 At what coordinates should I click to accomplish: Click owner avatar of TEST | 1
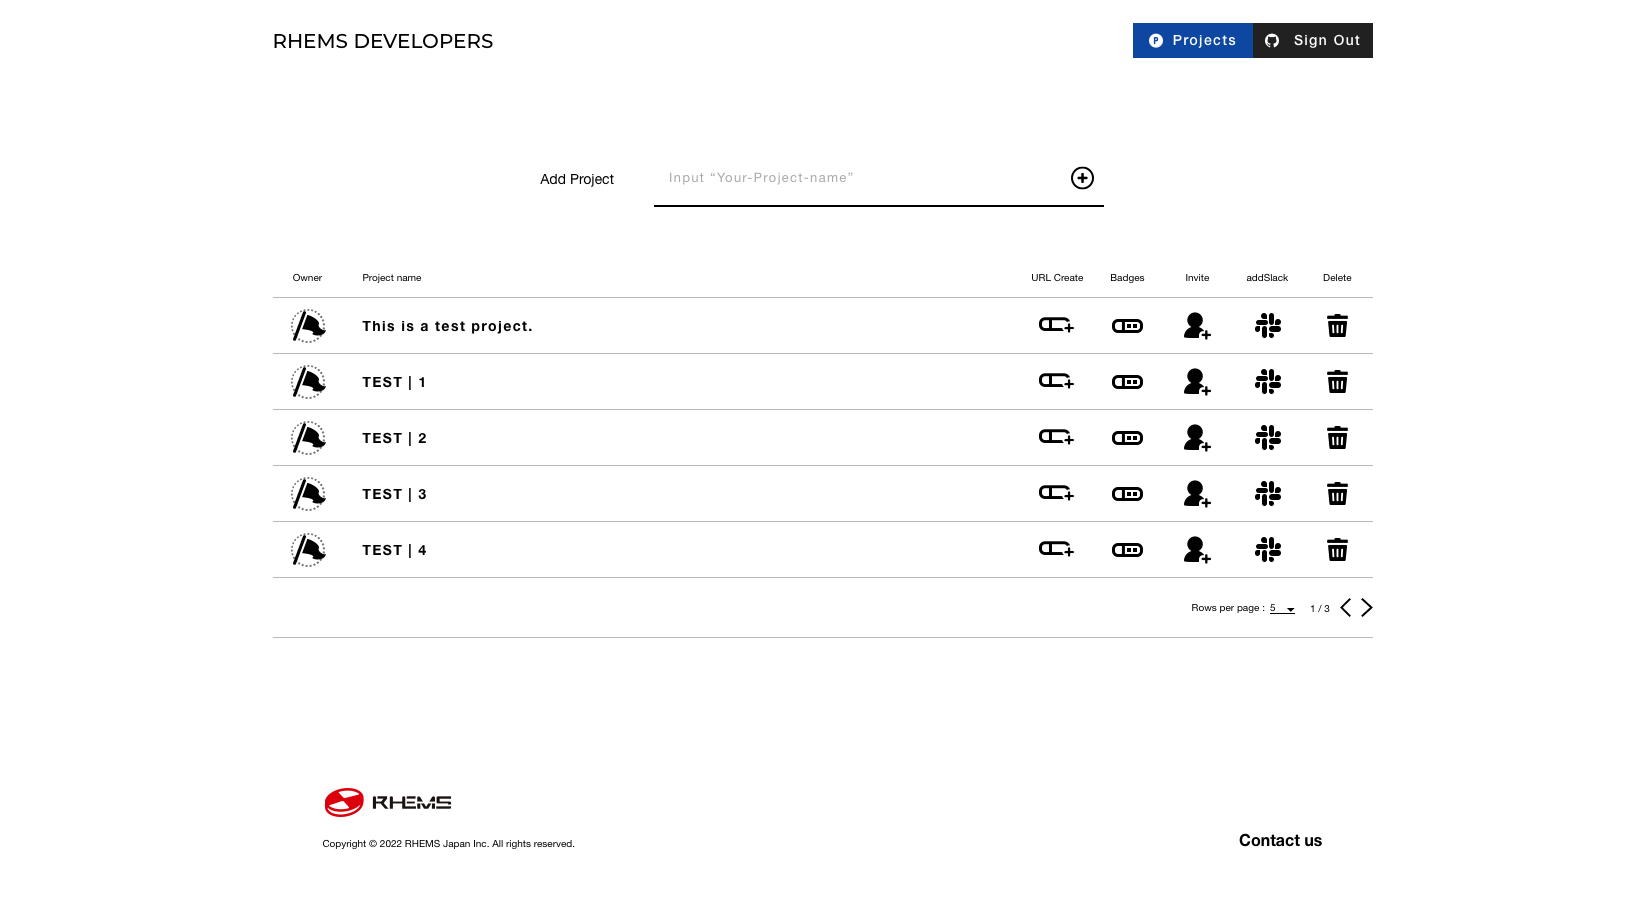(x=308, y=382)
